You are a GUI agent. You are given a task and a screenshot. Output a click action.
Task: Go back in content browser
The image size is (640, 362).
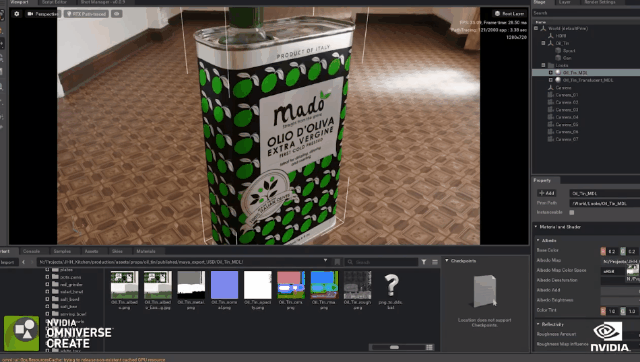(23, 262)
